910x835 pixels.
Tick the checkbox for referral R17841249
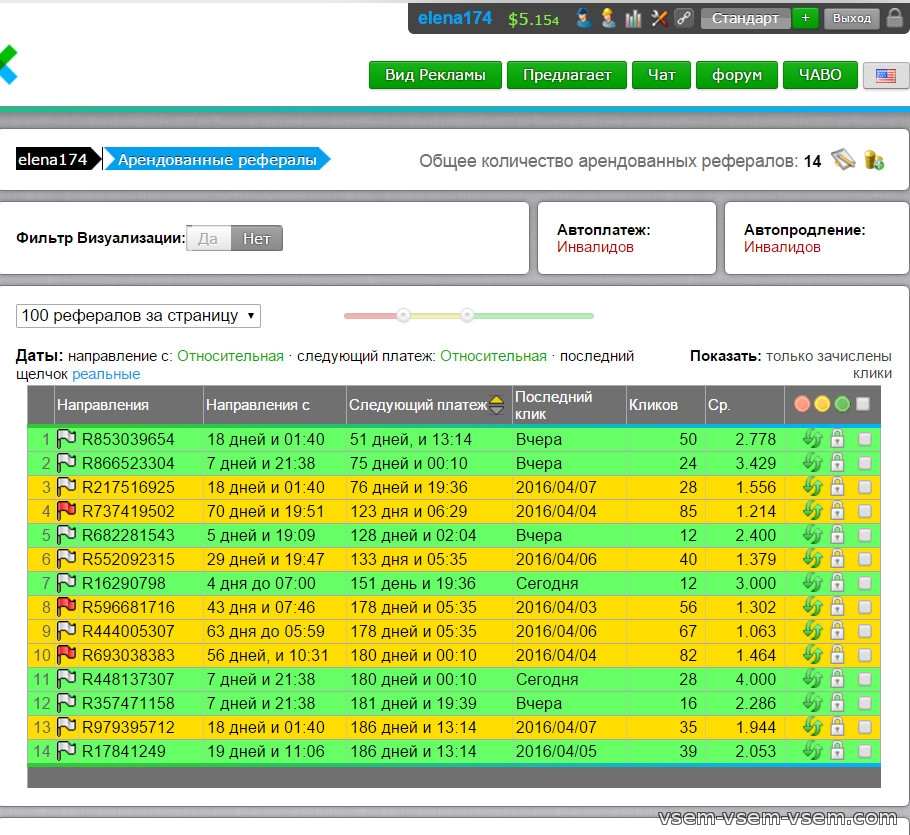click(x=865, y=751)
